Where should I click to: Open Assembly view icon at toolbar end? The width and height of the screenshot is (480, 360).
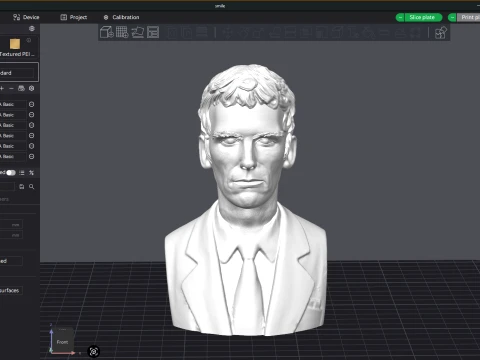click(x=441, y=33)
